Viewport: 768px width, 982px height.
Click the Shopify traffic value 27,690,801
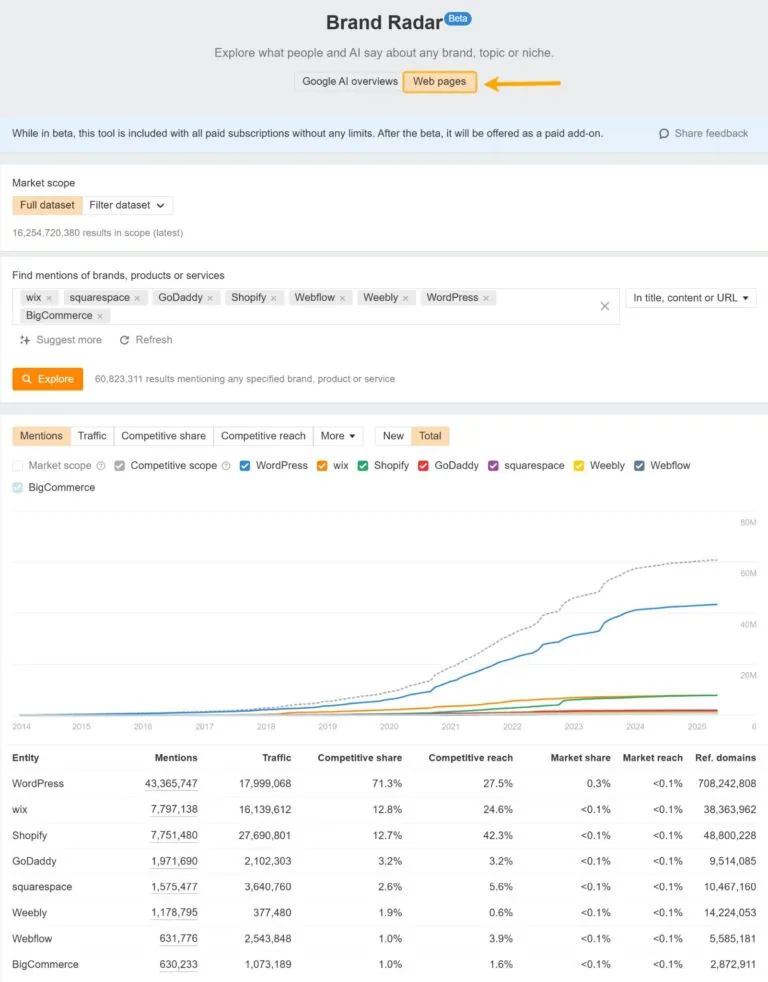(265, 835)
